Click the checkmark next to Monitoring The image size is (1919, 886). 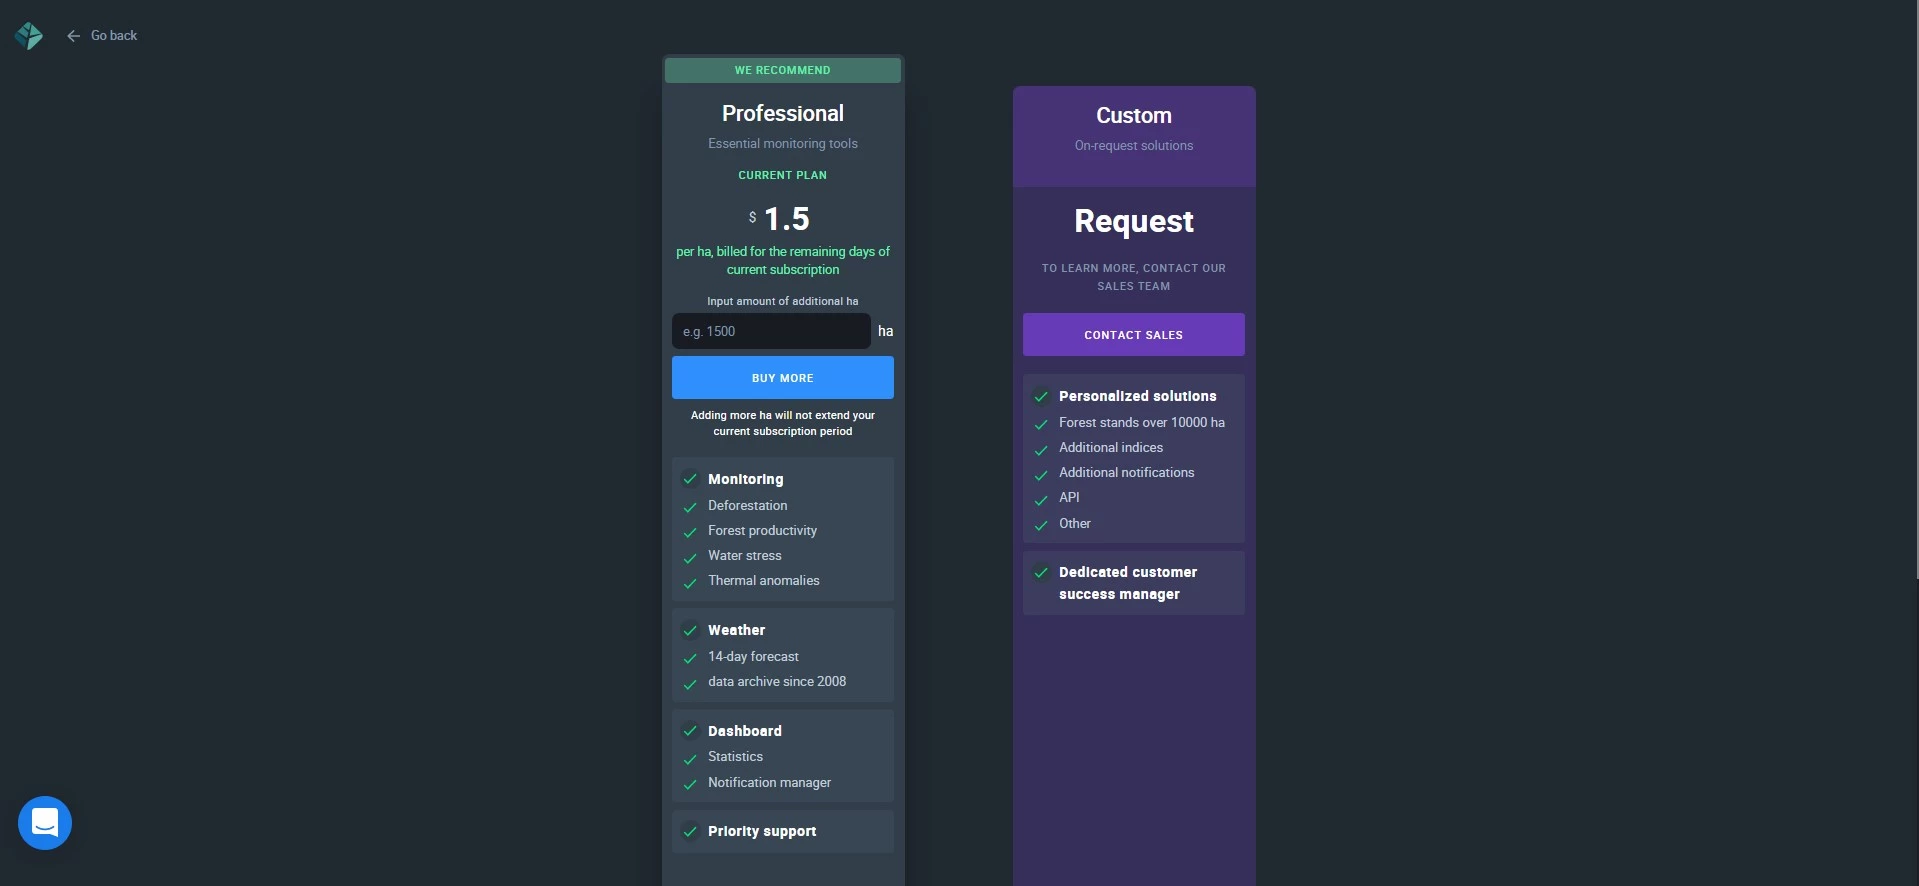coord(690,479)
